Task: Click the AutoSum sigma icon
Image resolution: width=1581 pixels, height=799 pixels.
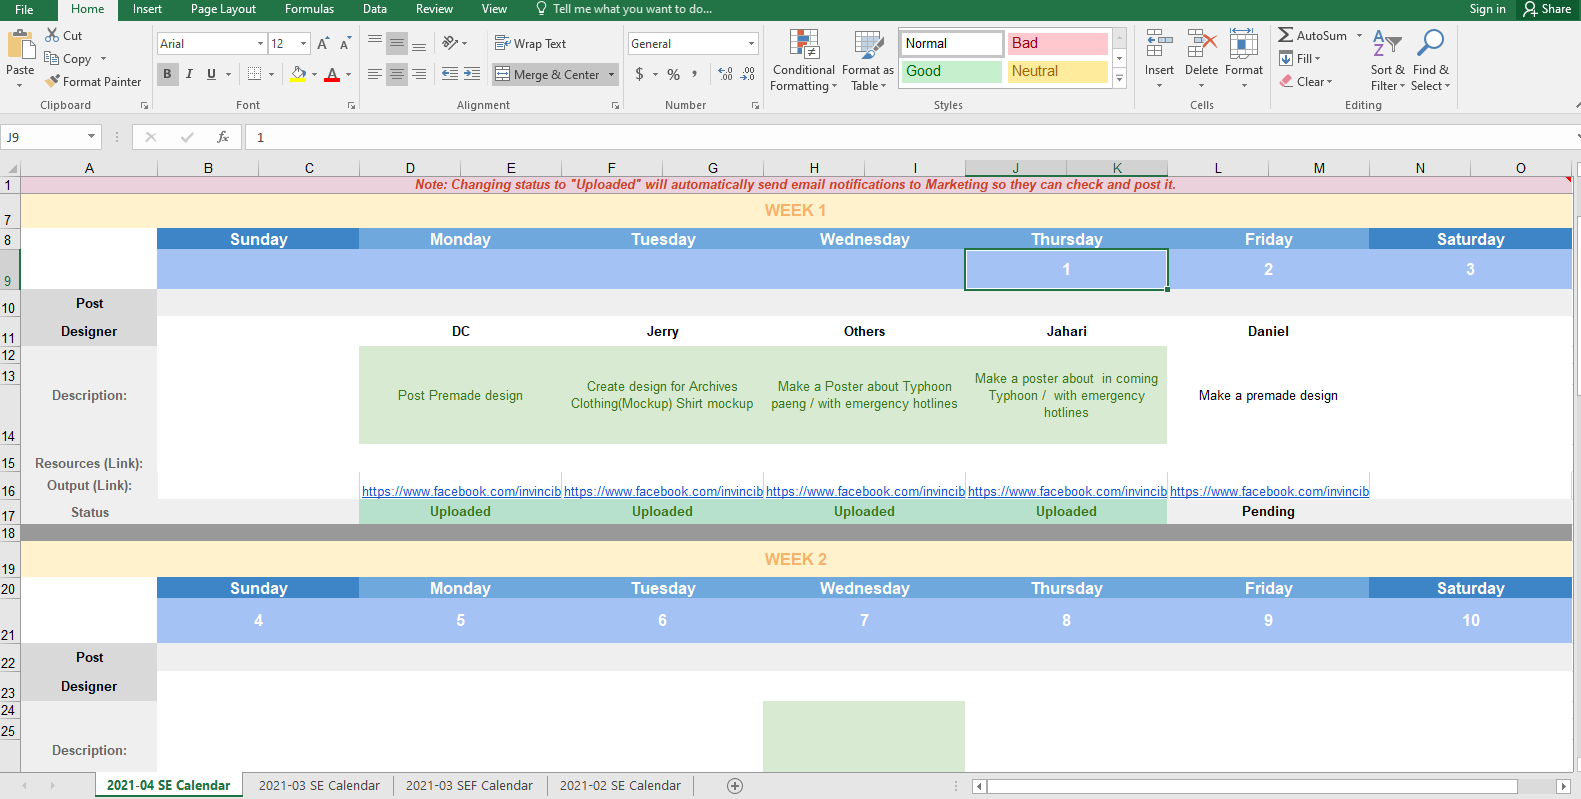Action: [1286, 35]
